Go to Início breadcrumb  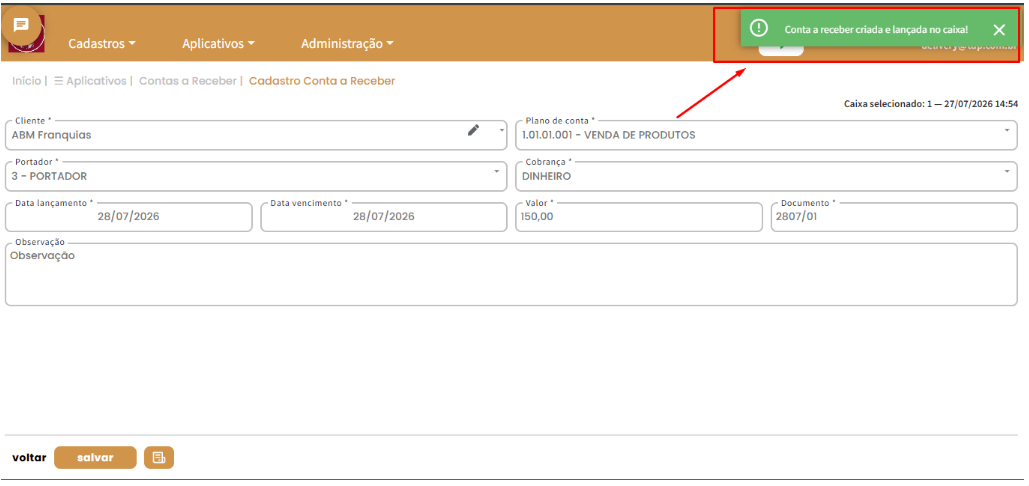coord(26,81)
